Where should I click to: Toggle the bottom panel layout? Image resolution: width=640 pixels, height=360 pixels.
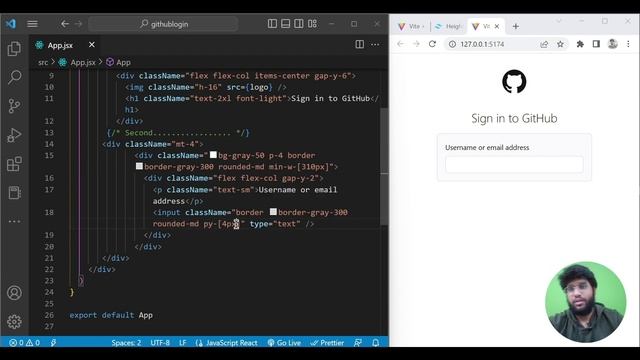286,24
